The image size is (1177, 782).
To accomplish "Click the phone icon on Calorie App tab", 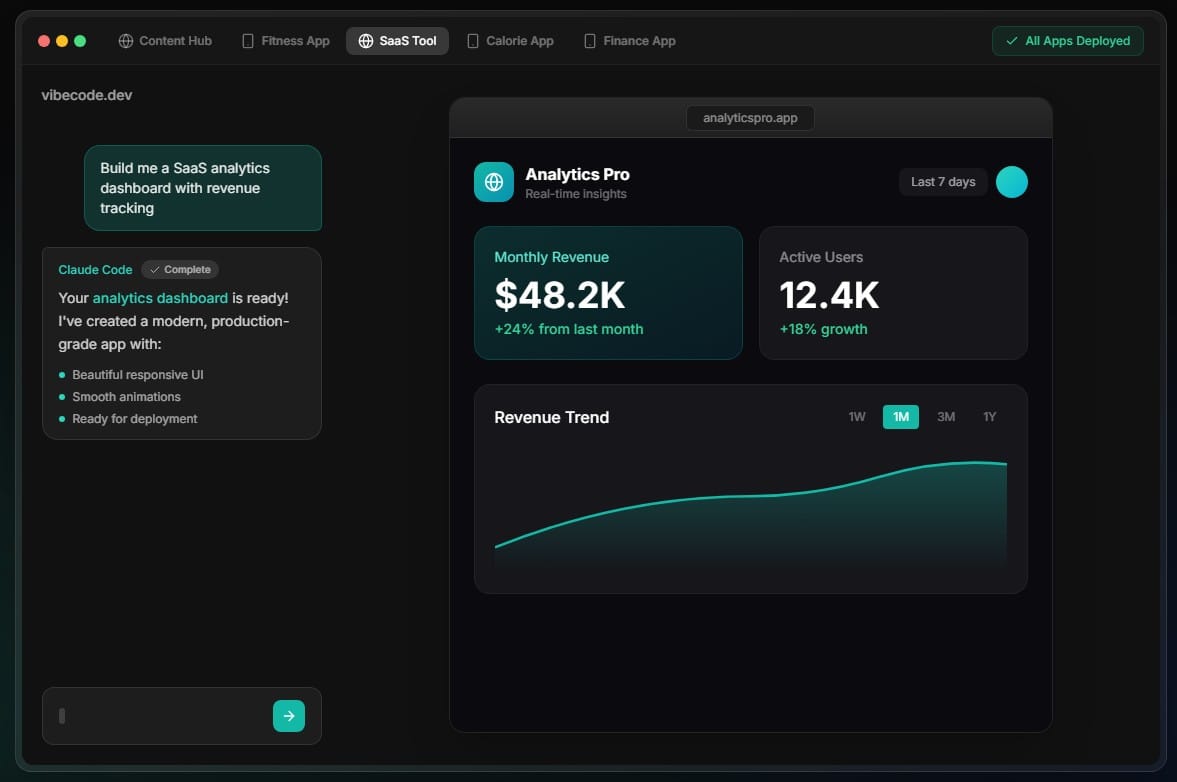I will click(473, 41).
